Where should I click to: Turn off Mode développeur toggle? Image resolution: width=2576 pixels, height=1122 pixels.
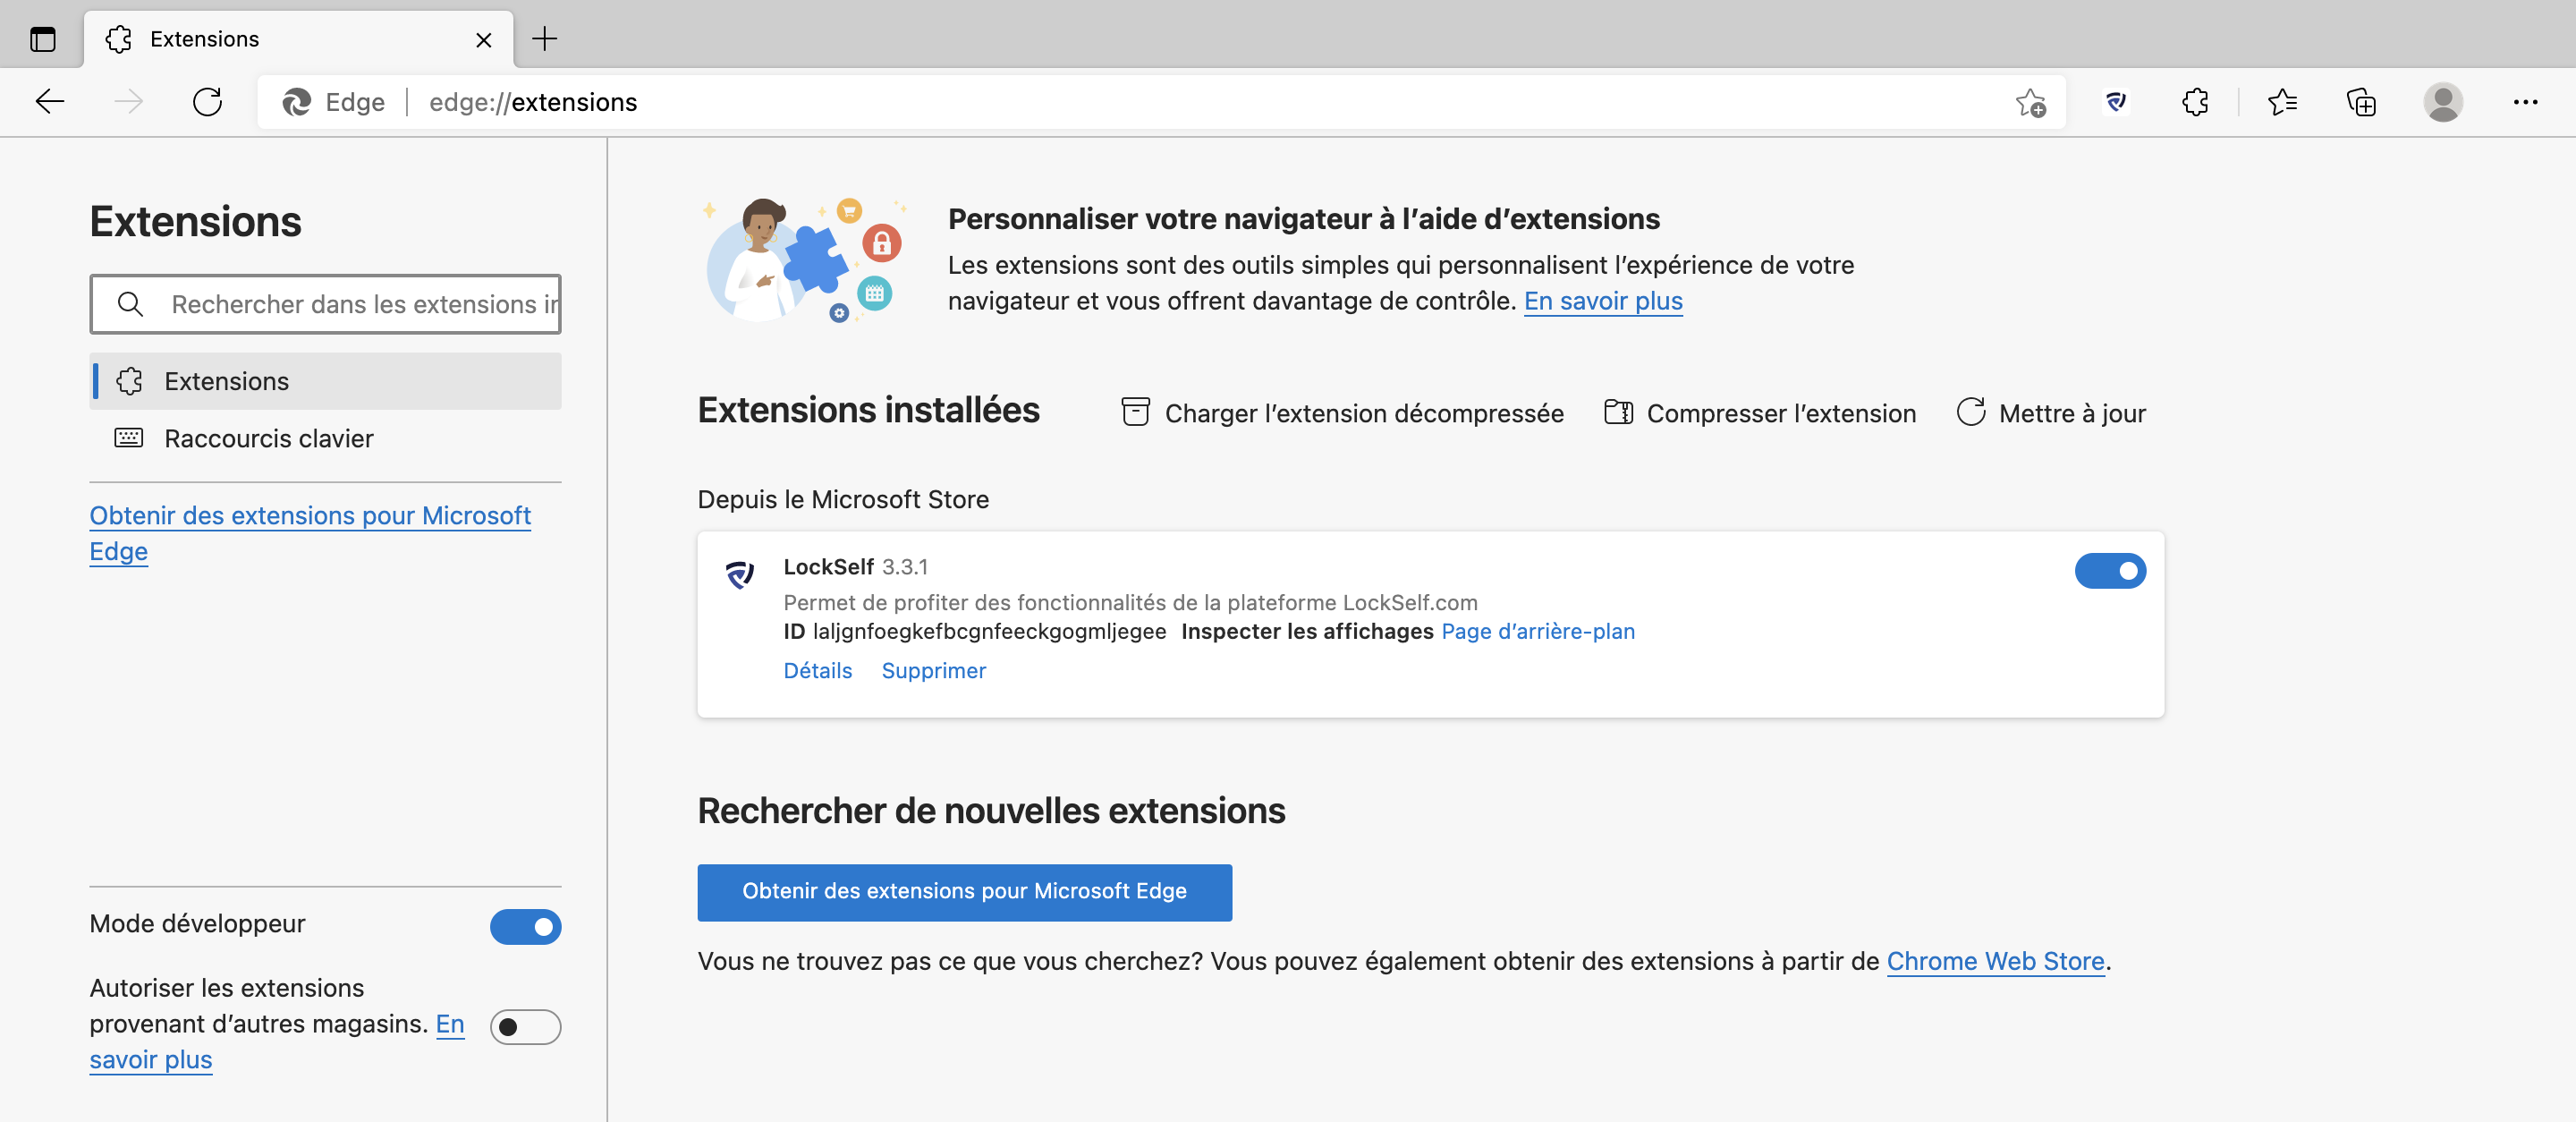coord(525,927)
